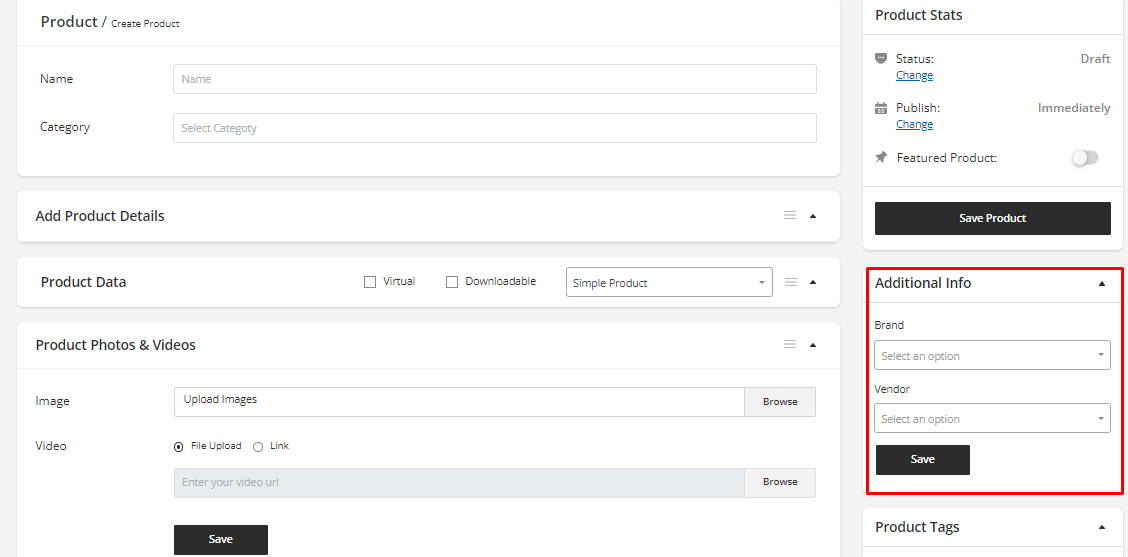The height and width of the screenshot is (557, 1128).
Task: Open the Vendor select dropdown
Action: click(x=992, y=419)
